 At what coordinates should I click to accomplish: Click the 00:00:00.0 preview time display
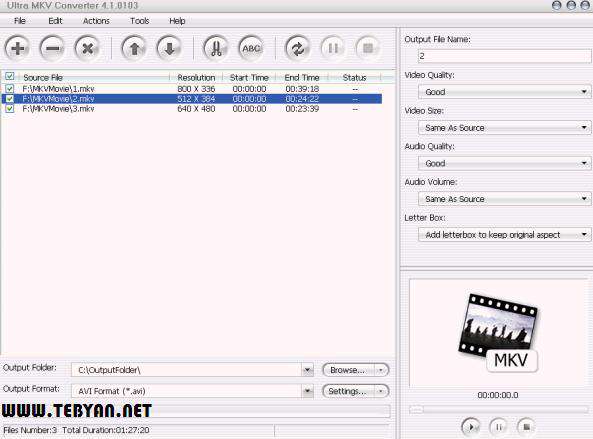498,395
